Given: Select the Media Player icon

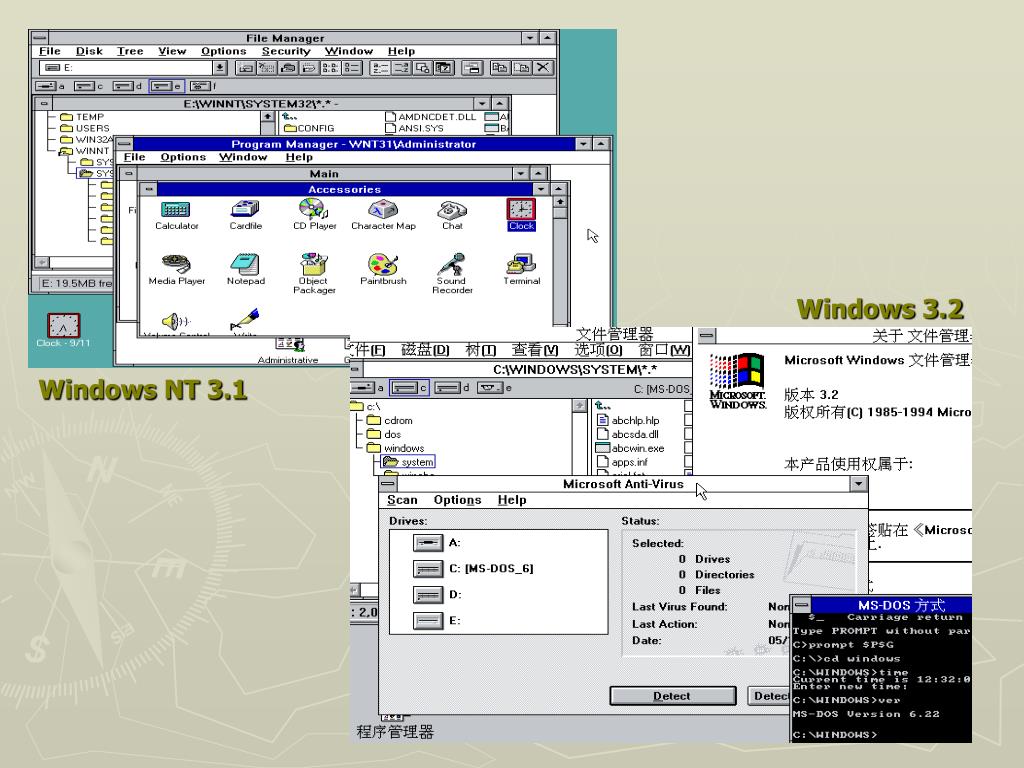Looking at the screenshot, I should click(176, 270).
